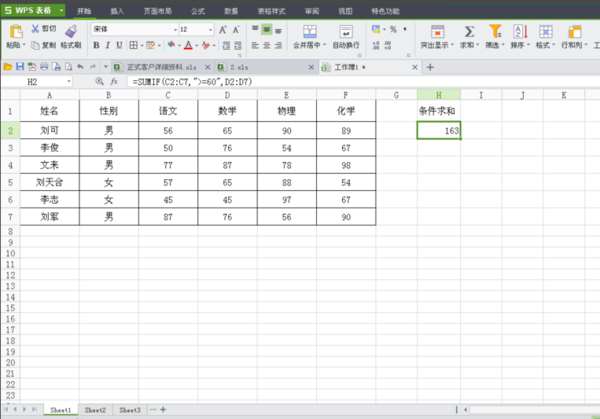Click the align left icon
The height and width of the screenshot is (419, 600).
255,46
